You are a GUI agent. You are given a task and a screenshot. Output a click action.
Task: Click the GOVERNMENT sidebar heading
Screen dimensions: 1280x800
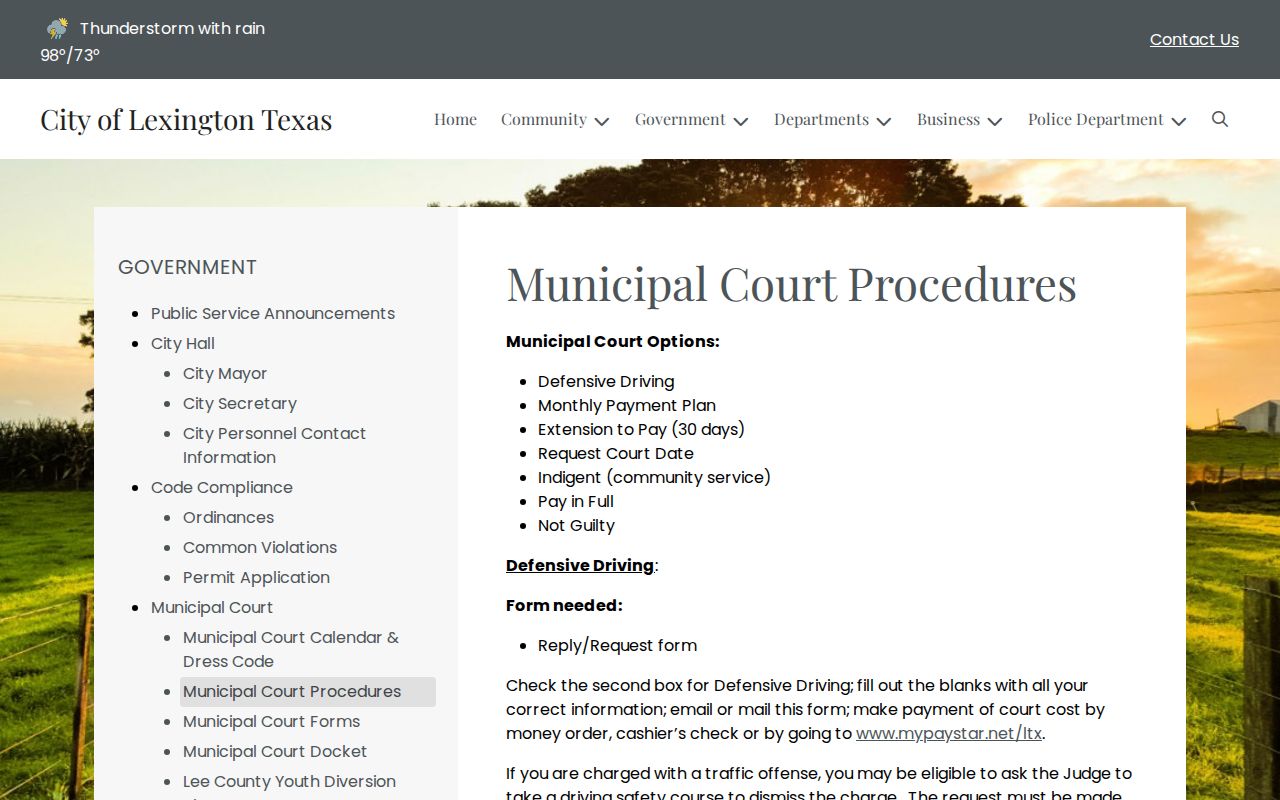point(187,267)
